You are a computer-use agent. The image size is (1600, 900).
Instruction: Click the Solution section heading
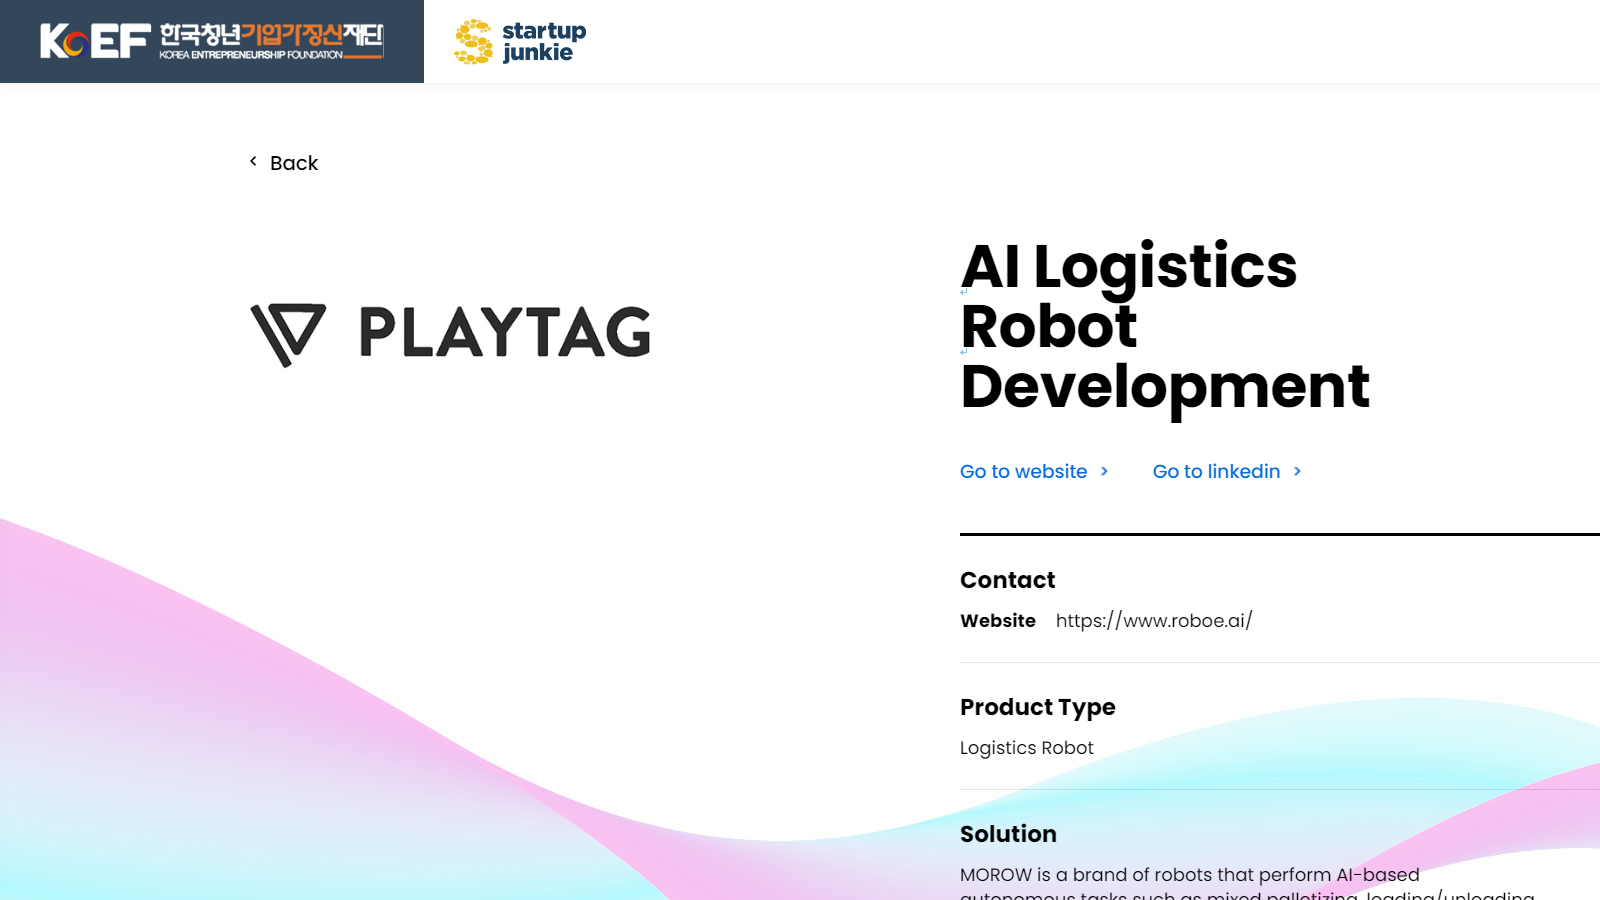point(1008,834)
